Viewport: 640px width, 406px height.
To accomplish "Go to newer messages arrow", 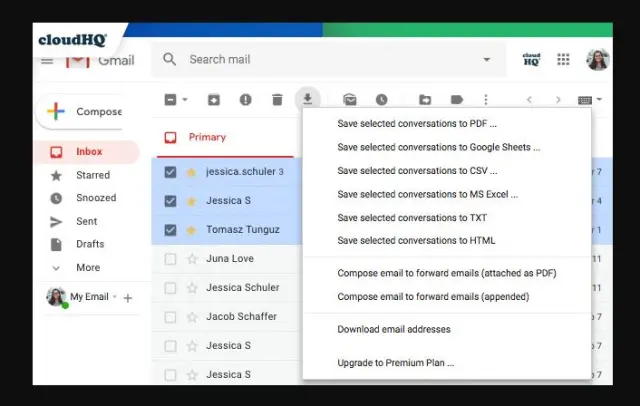I will (529, 100).
